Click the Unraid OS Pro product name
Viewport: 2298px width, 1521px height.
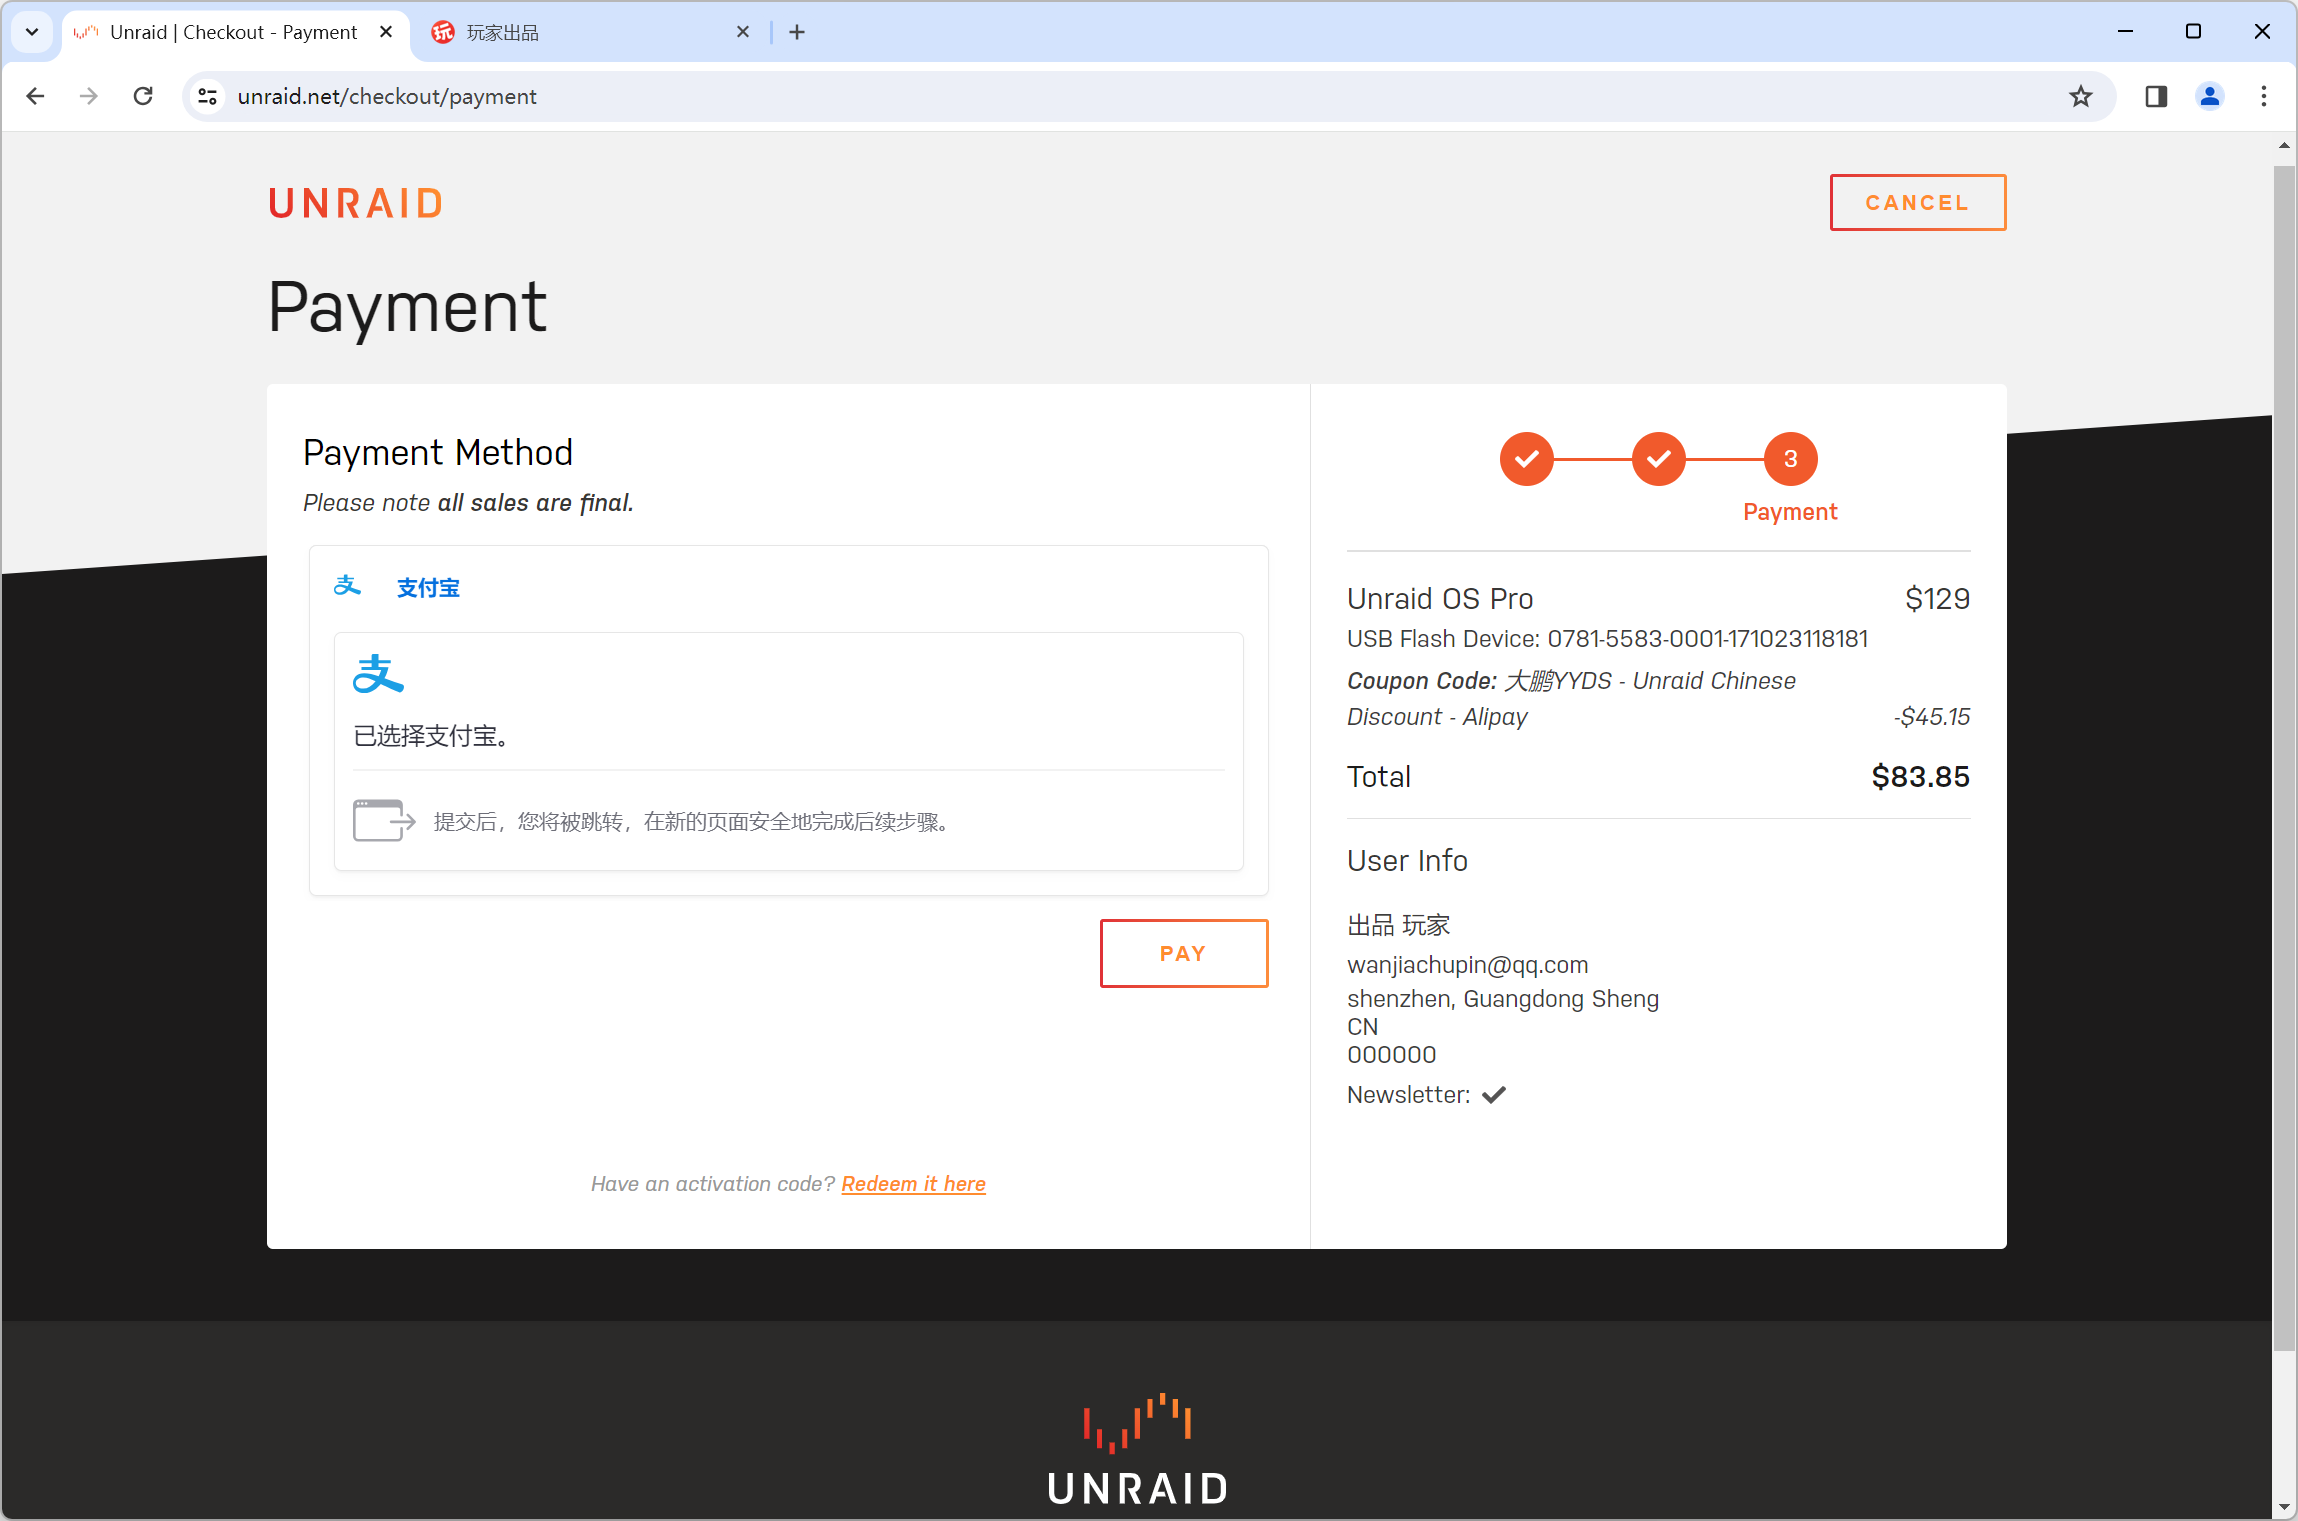[1440, 599]
